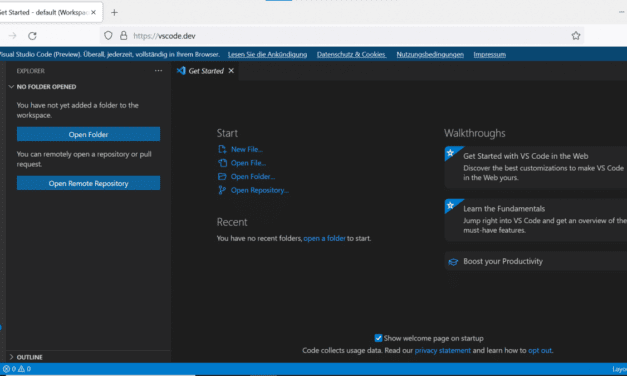
Task: Open Boost your Productivity walkthrough
Action: 536,261
